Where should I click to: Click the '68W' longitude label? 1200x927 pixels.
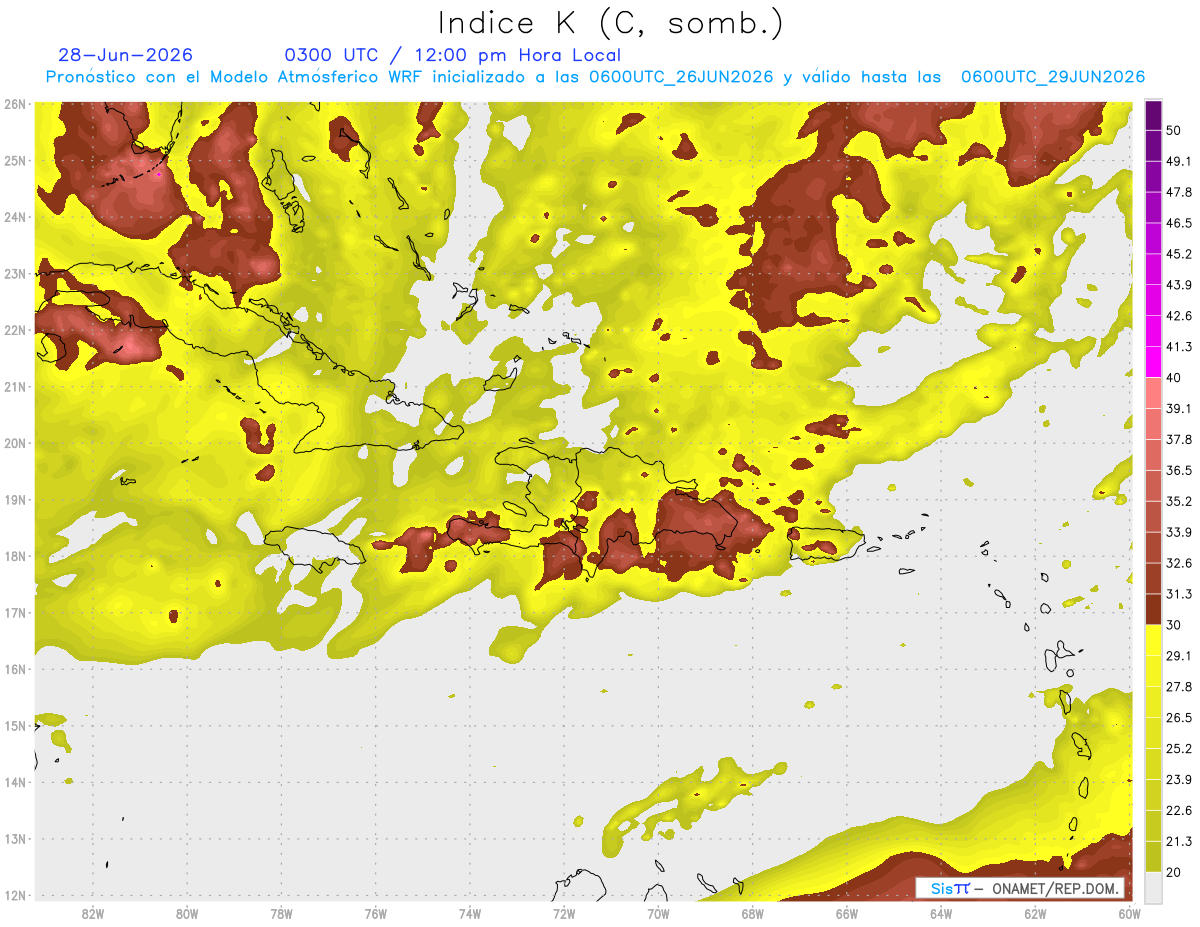[x=753, y=914]
